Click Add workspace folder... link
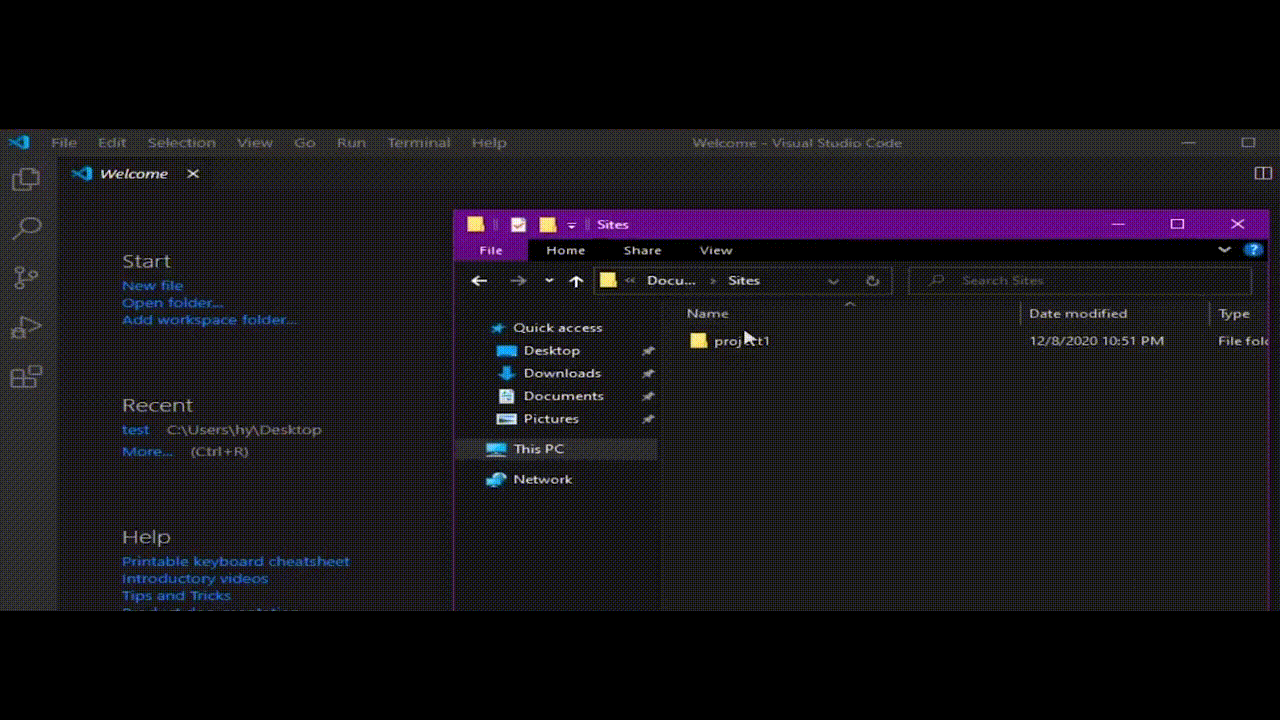 [x=209, y=320]
